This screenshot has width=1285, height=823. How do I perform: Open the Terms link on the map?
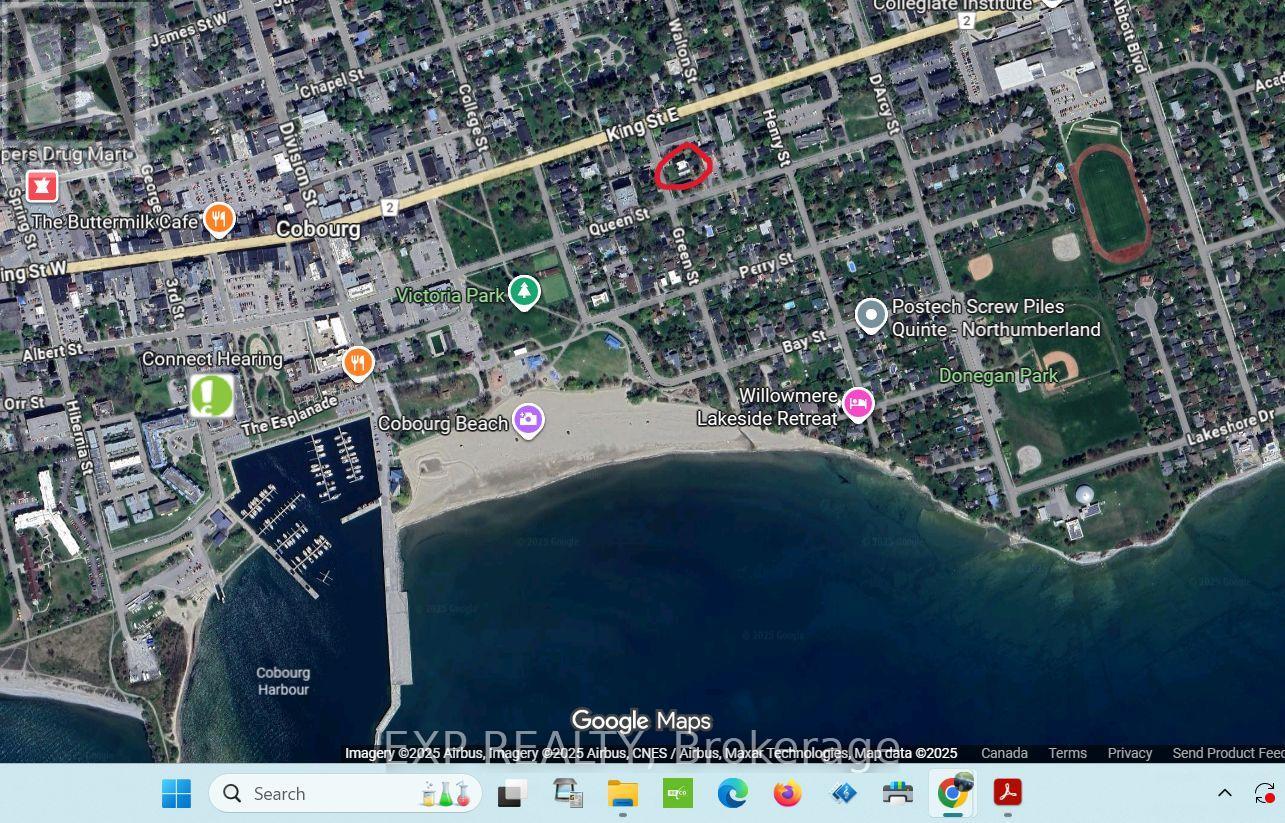(x=1067, y=753)
